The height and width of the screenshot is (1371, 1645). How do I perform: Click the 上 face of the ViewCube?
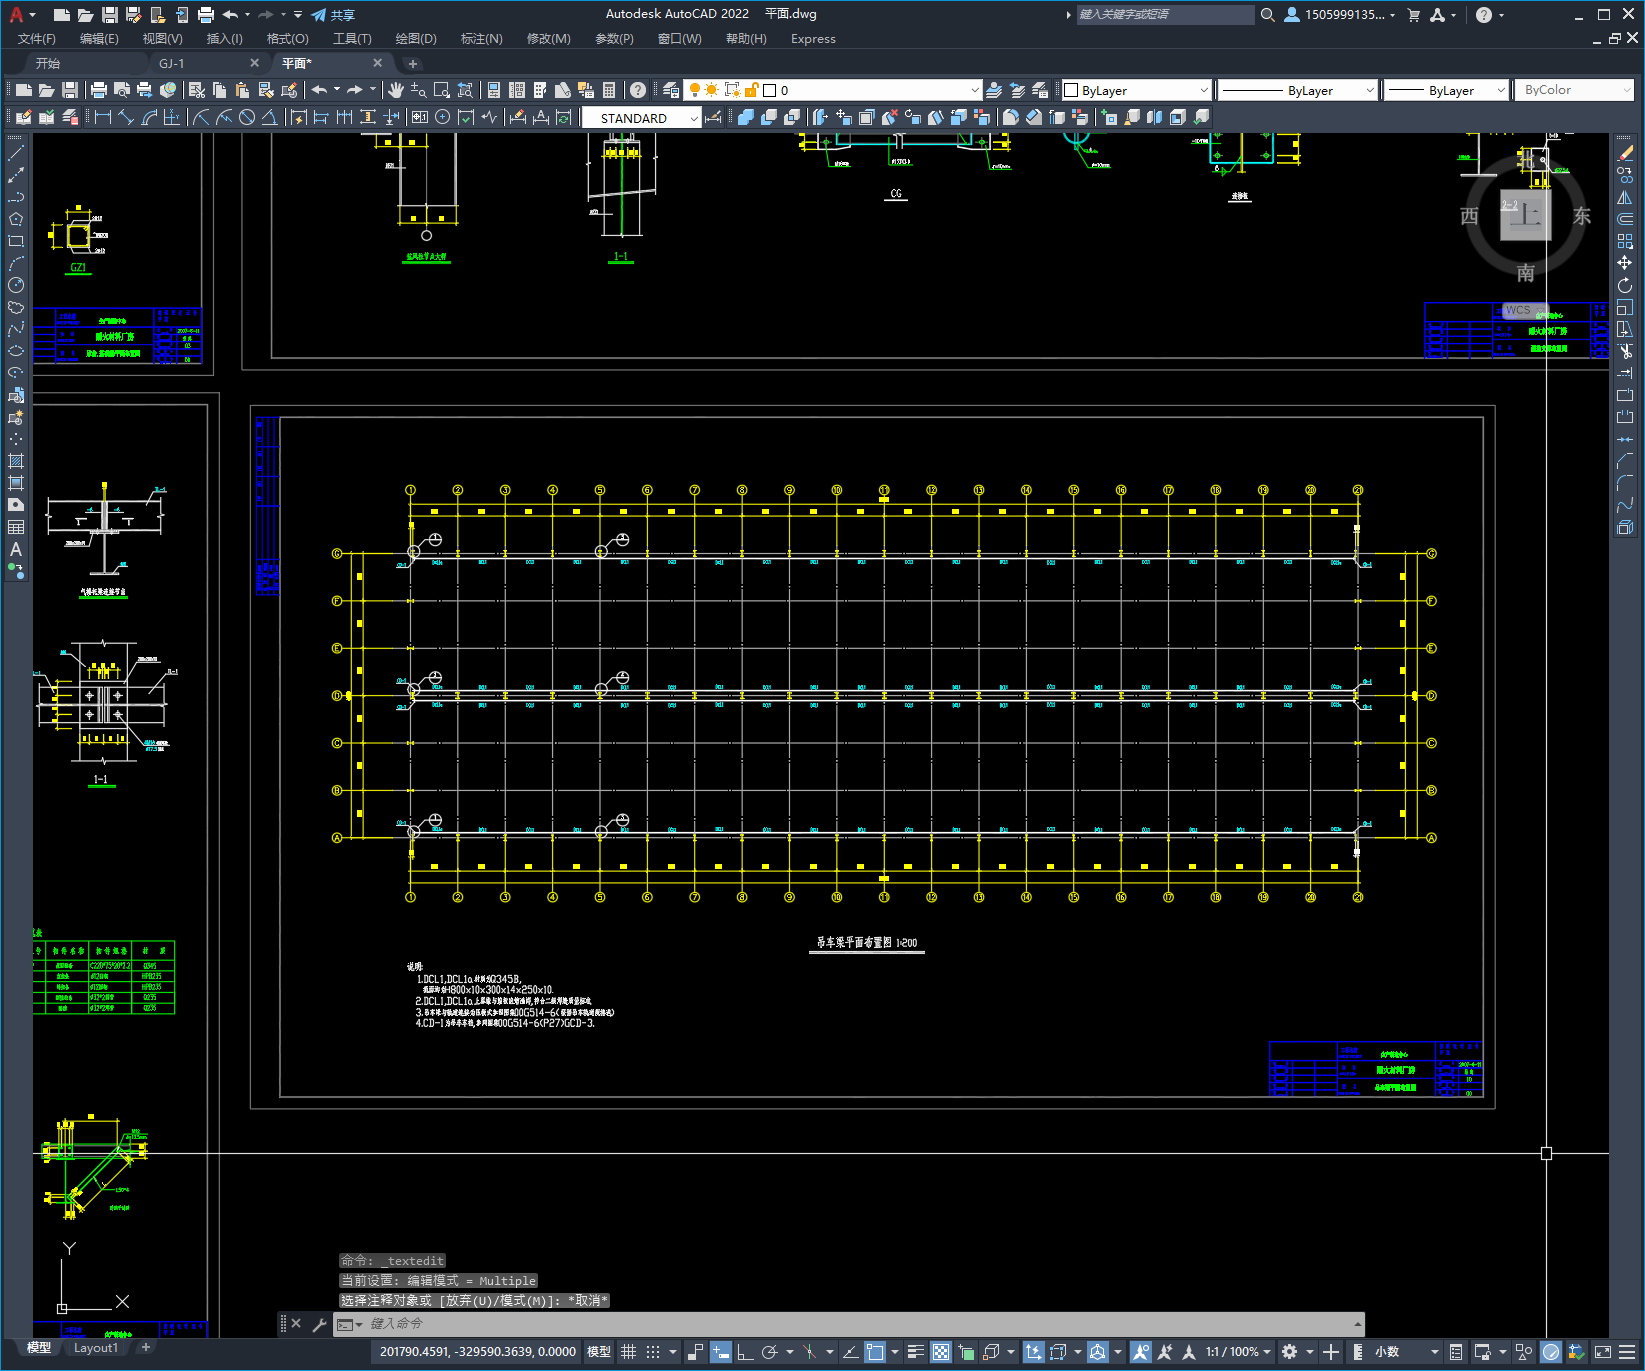pyautogui.click(x=1525, y=216)
